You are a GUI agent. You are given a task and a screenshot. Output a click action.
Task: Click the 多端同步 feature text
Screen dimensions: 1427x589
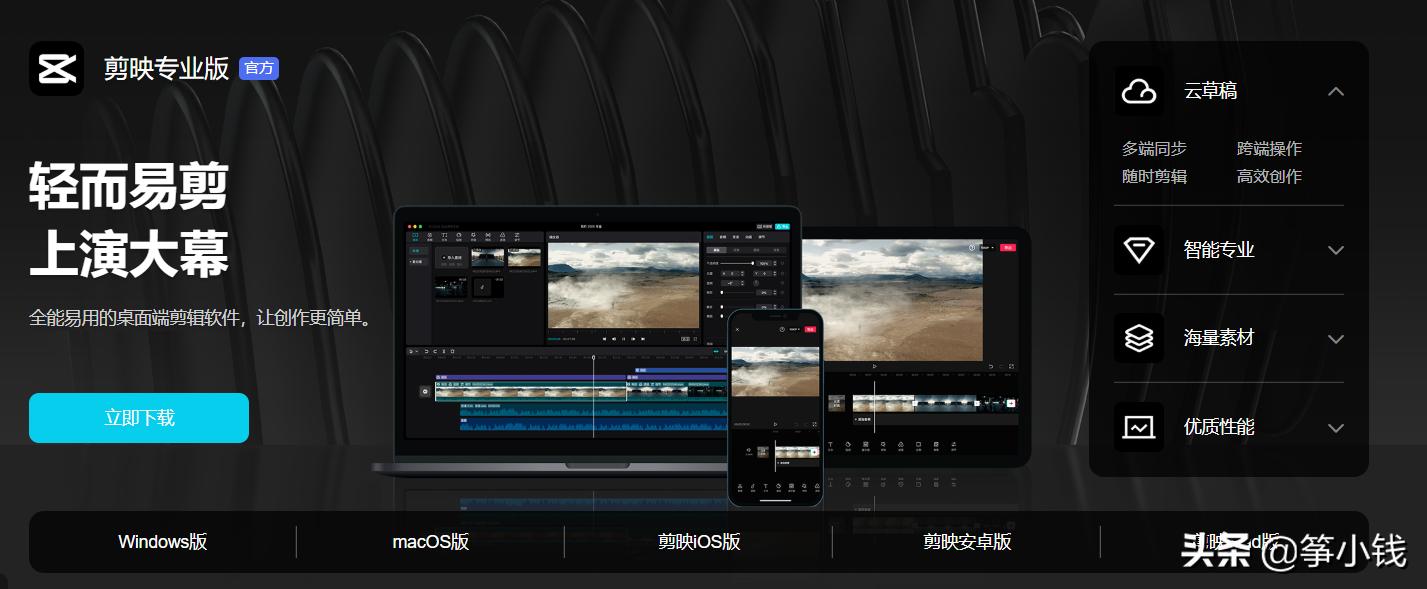pos(1154,149)
